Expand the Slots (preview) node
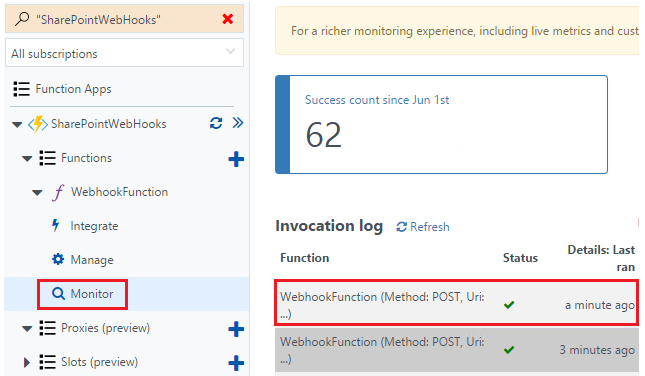Viewport: 645px width, 376px height. click(x=27, y=362)
